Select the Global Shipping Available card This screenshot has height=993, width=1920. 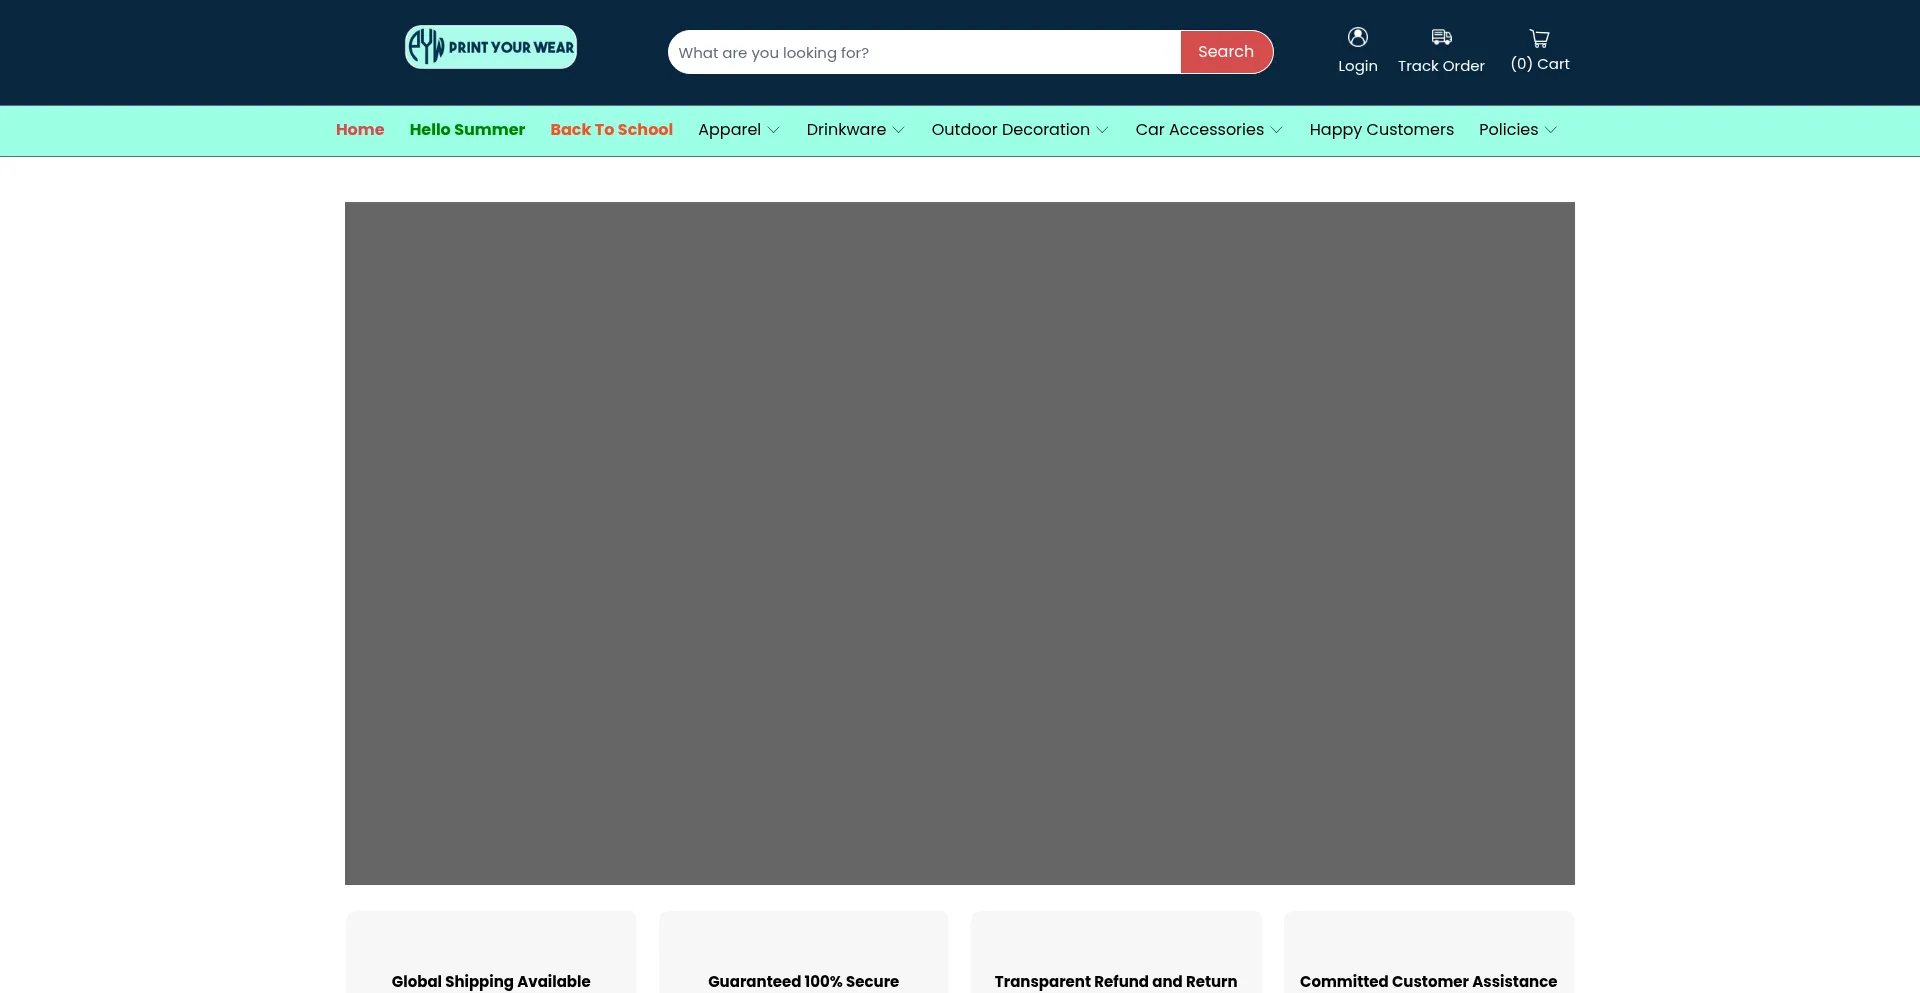coord(491,960)
